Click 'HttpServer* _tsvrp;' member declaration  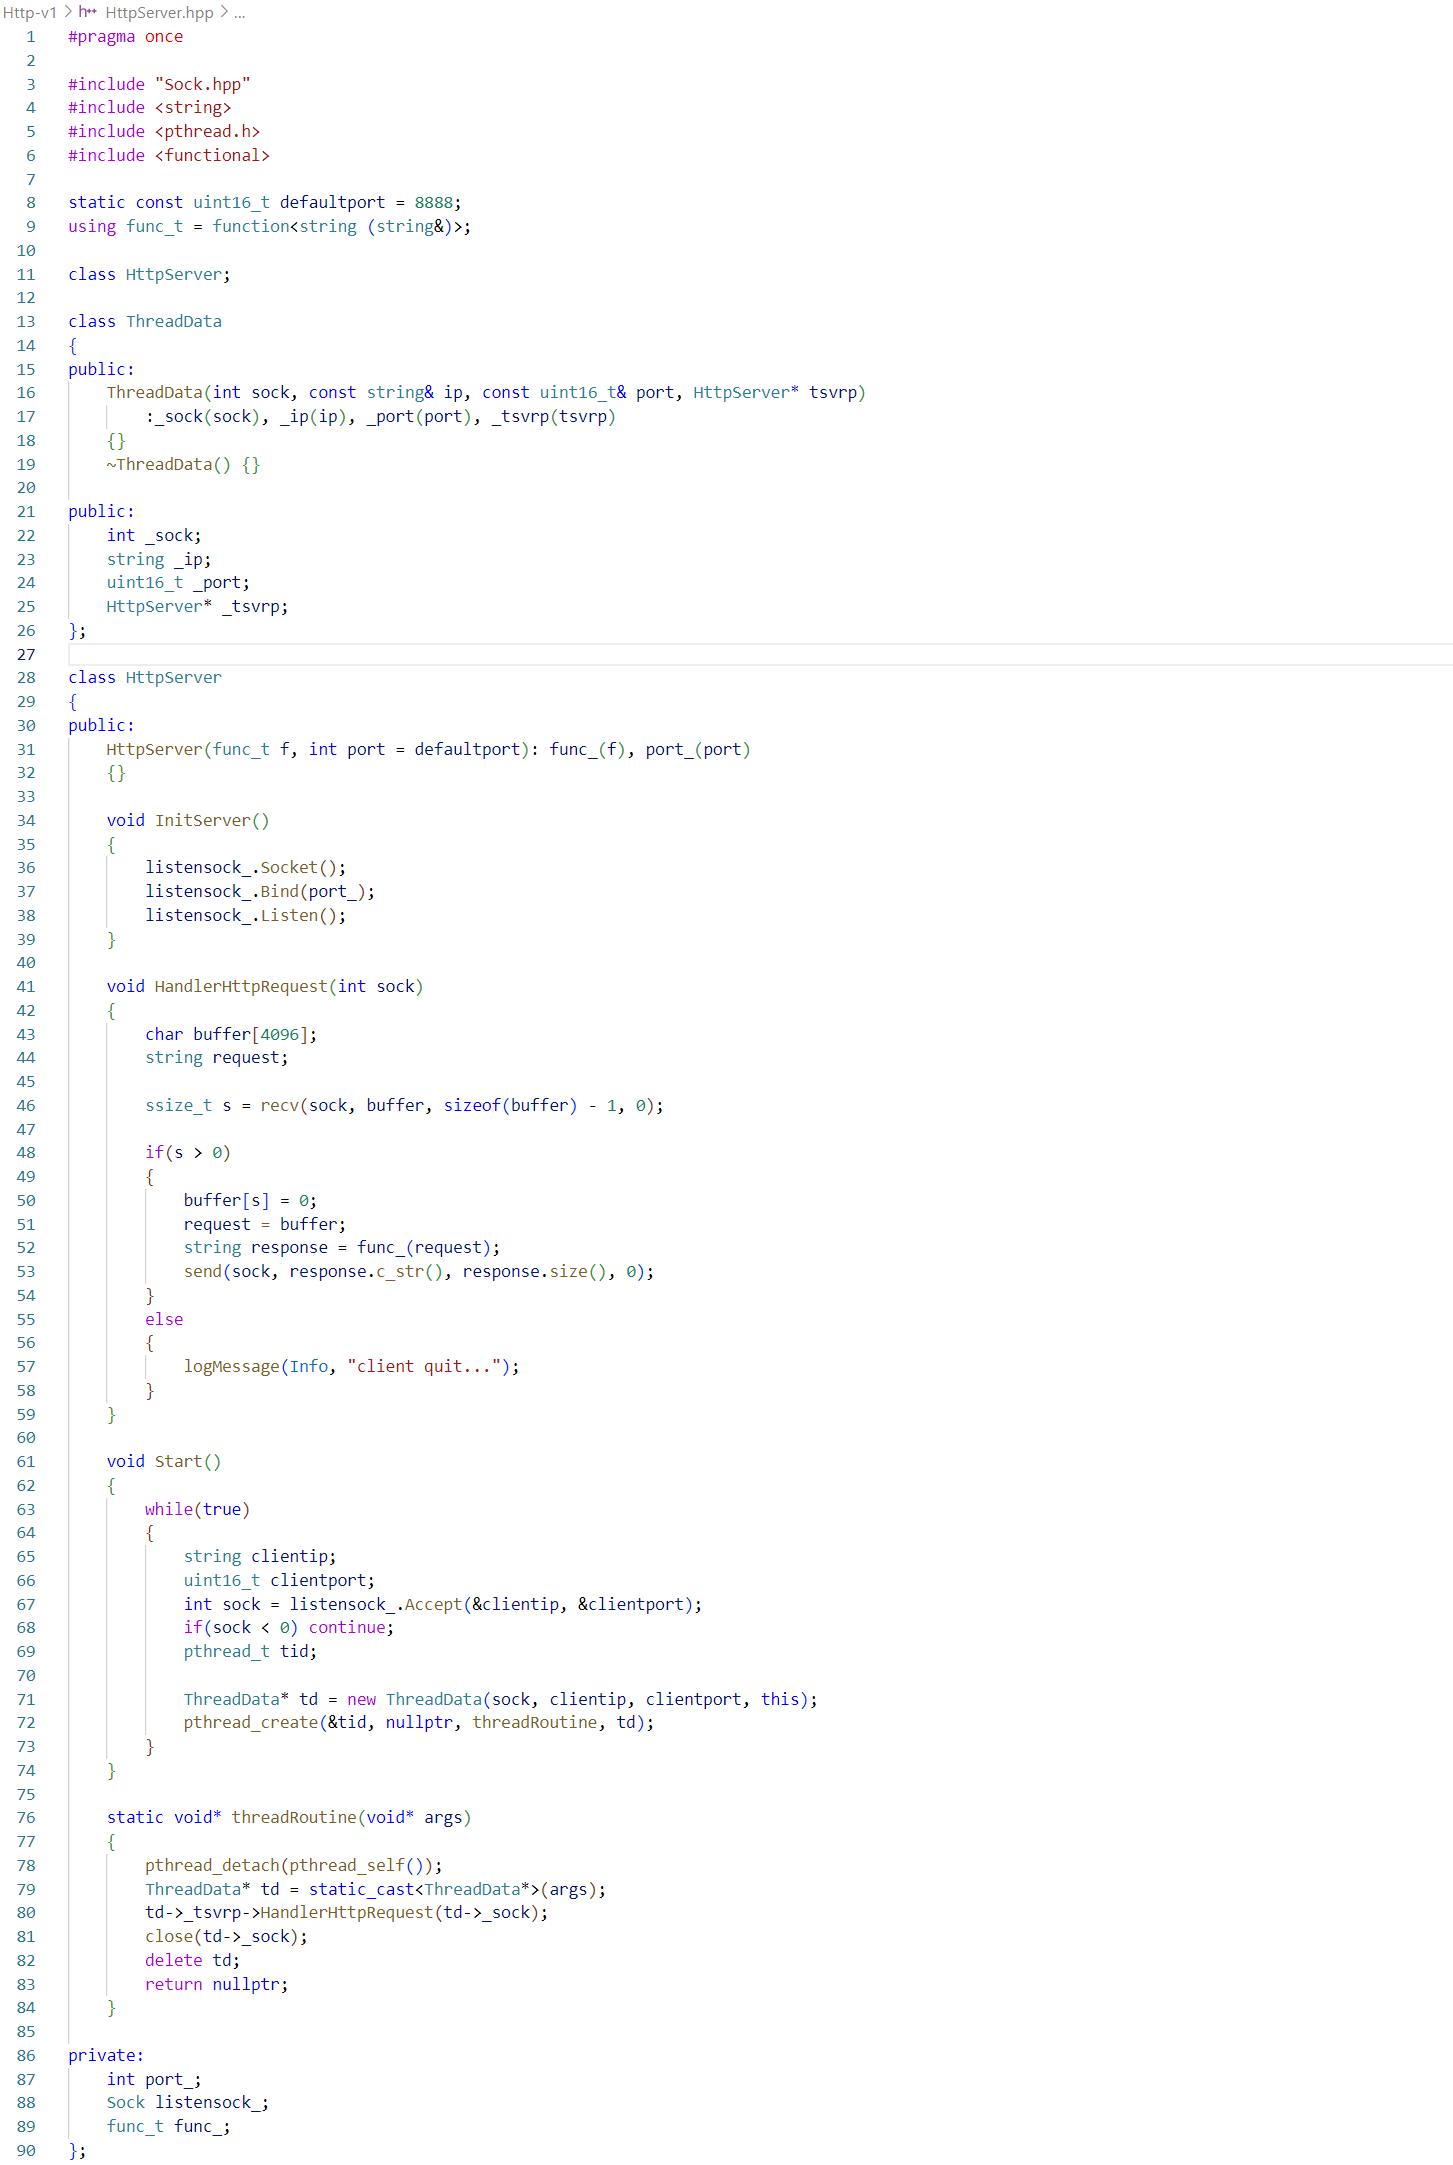(198, 607)
